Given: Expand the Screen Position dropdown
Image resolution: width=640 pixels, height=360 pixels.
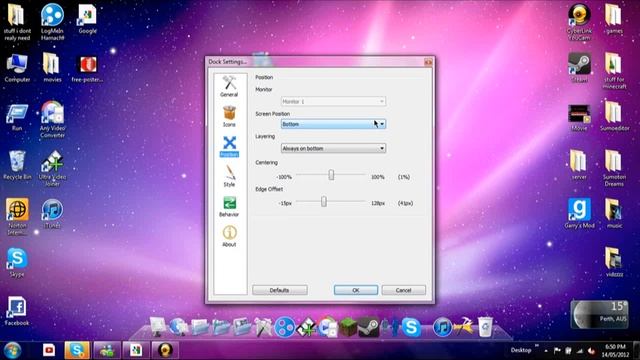Looking at the screenshot, I should 333,124.
